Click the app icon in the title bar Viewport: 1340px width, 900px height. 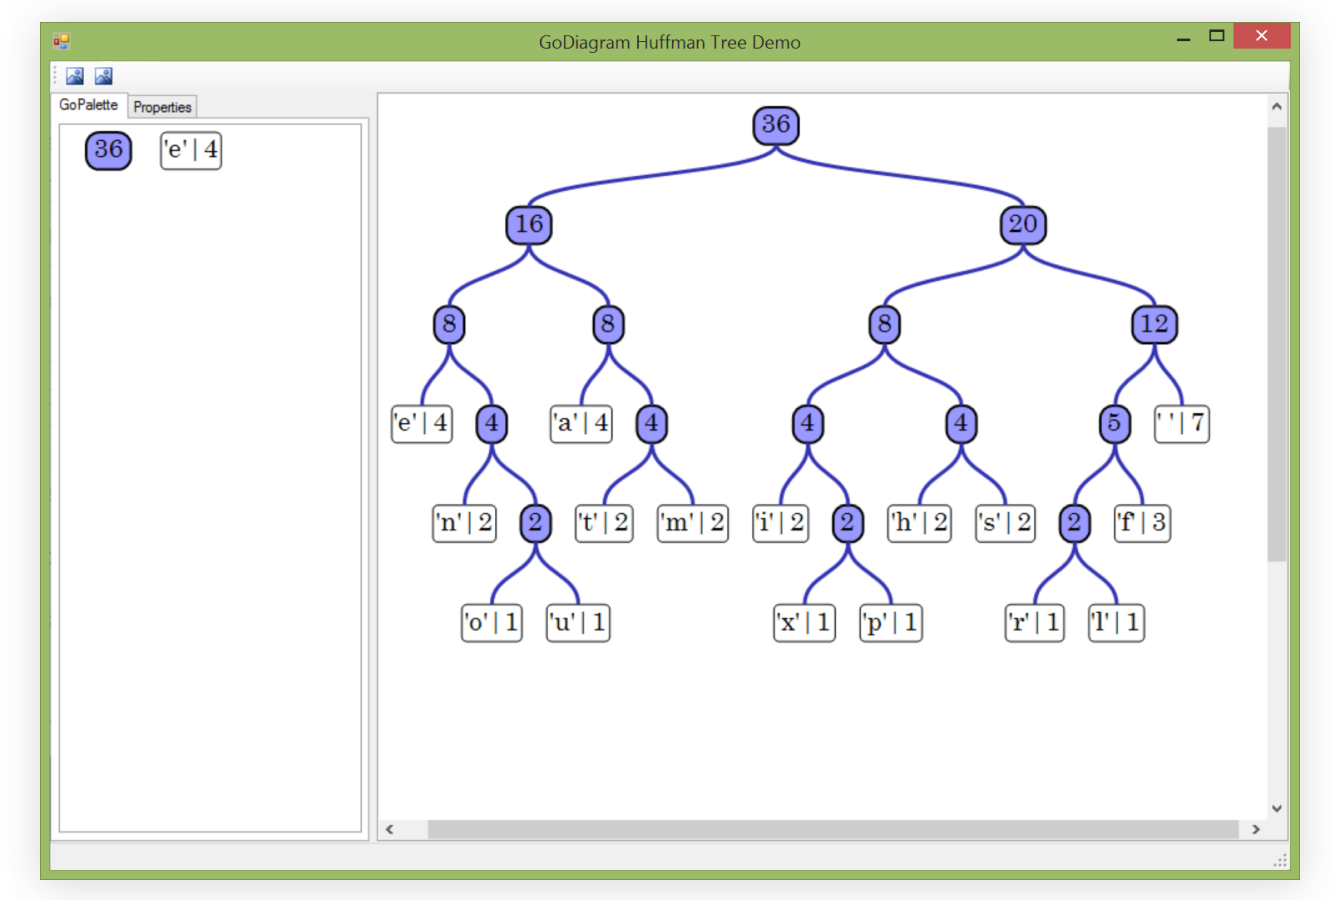62,41
